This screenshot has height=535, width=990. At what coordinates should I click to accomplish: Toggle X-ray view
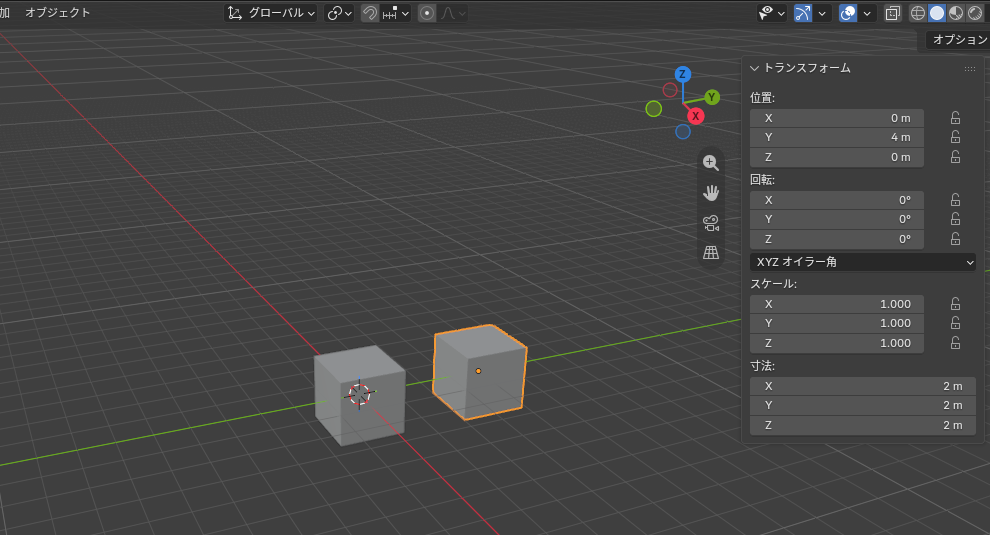(x=892, y=13)
